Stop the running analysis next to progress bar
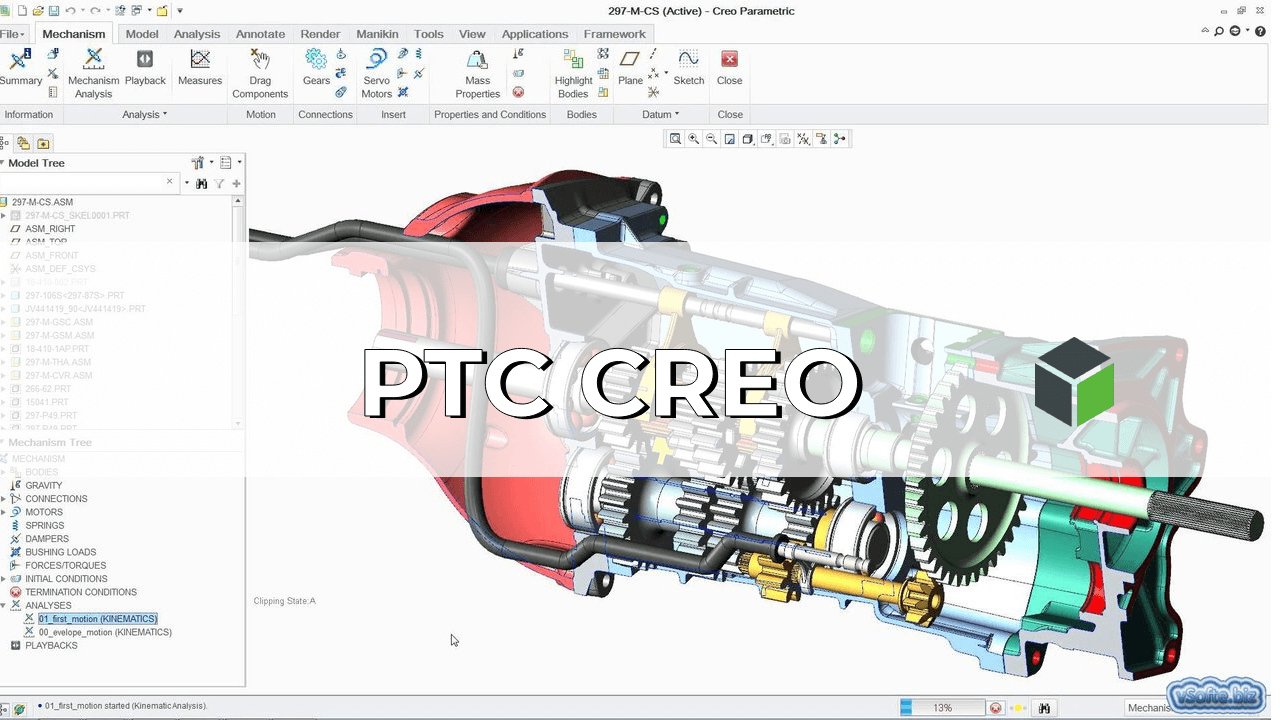This screenshot has width=1280, height=720. 995,708
